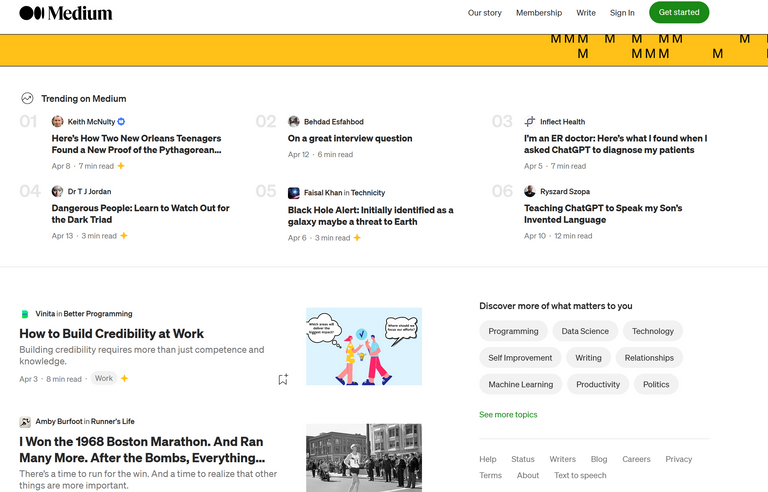Open Behdad Esfahbod's avatar
This screenshot has width=768, height=492.
point(293,122)
